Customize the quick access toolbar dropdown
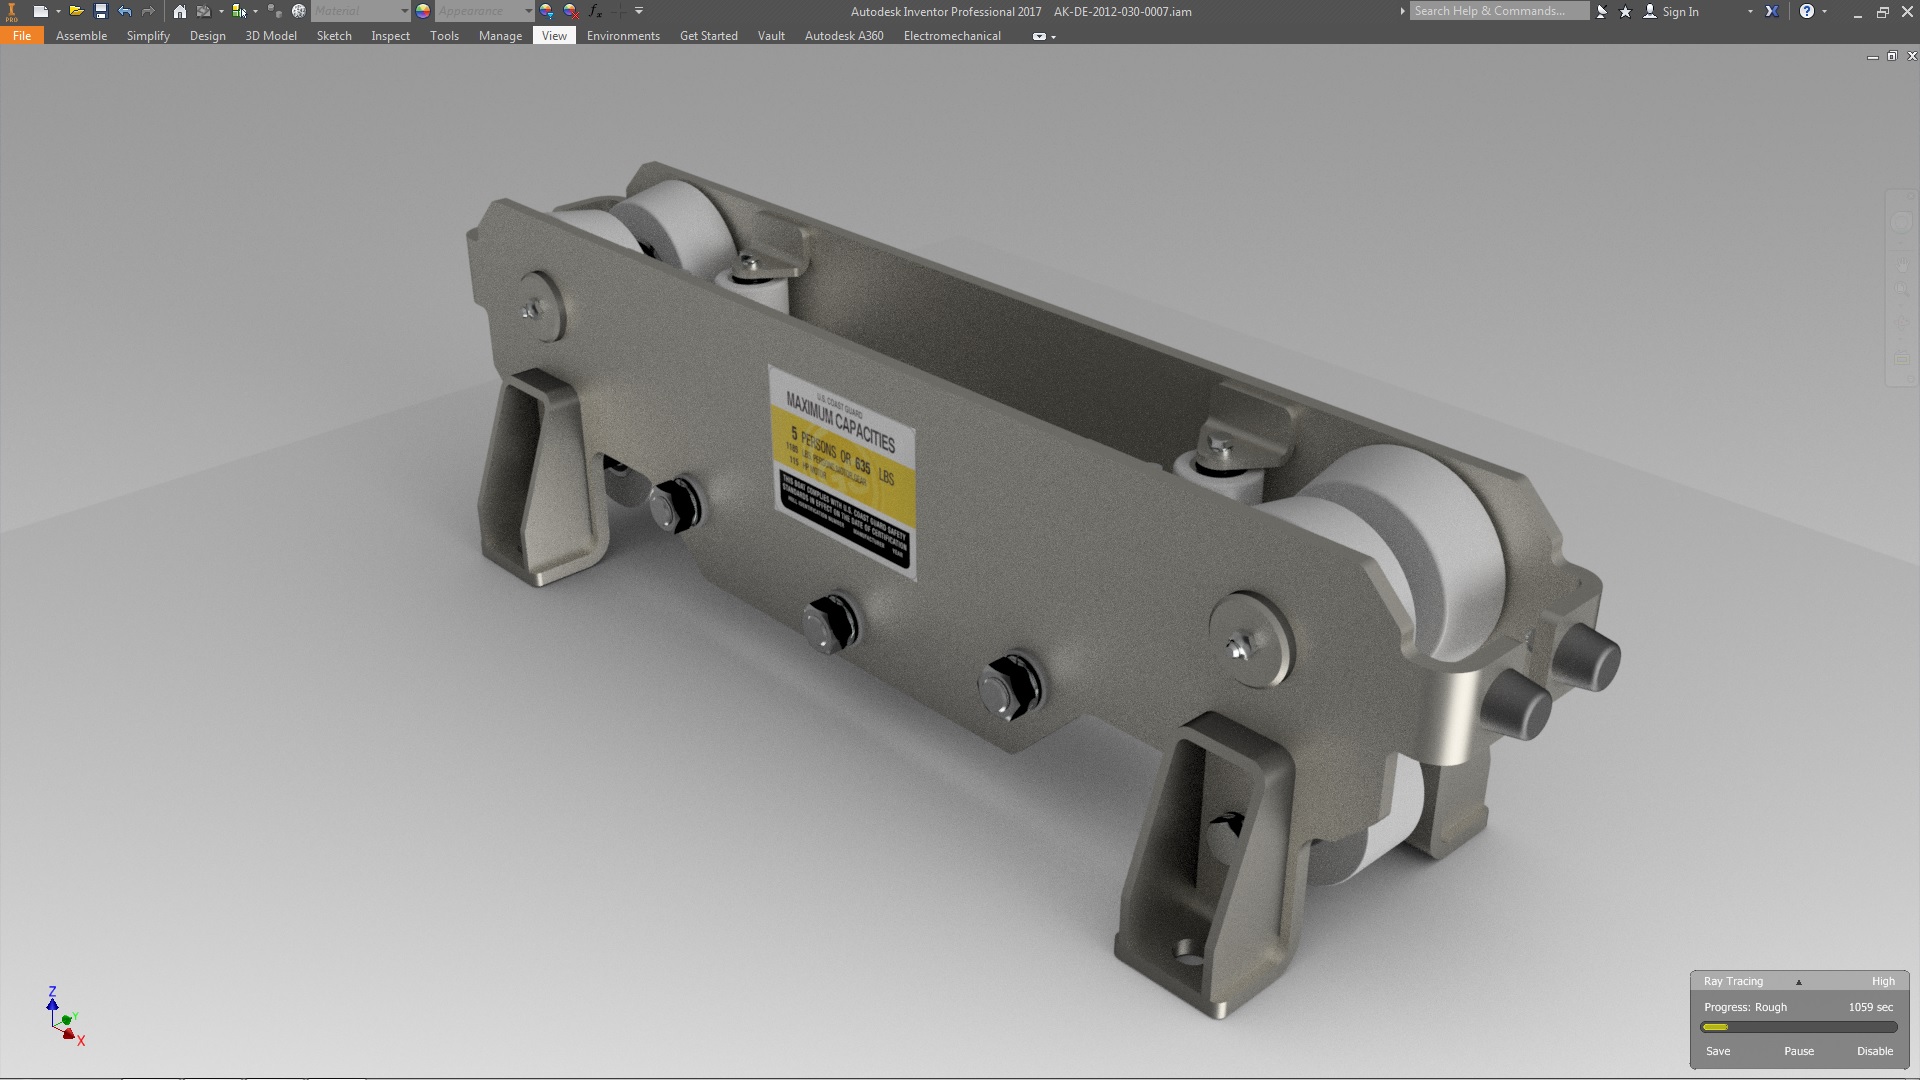 [x=639, y=11]
